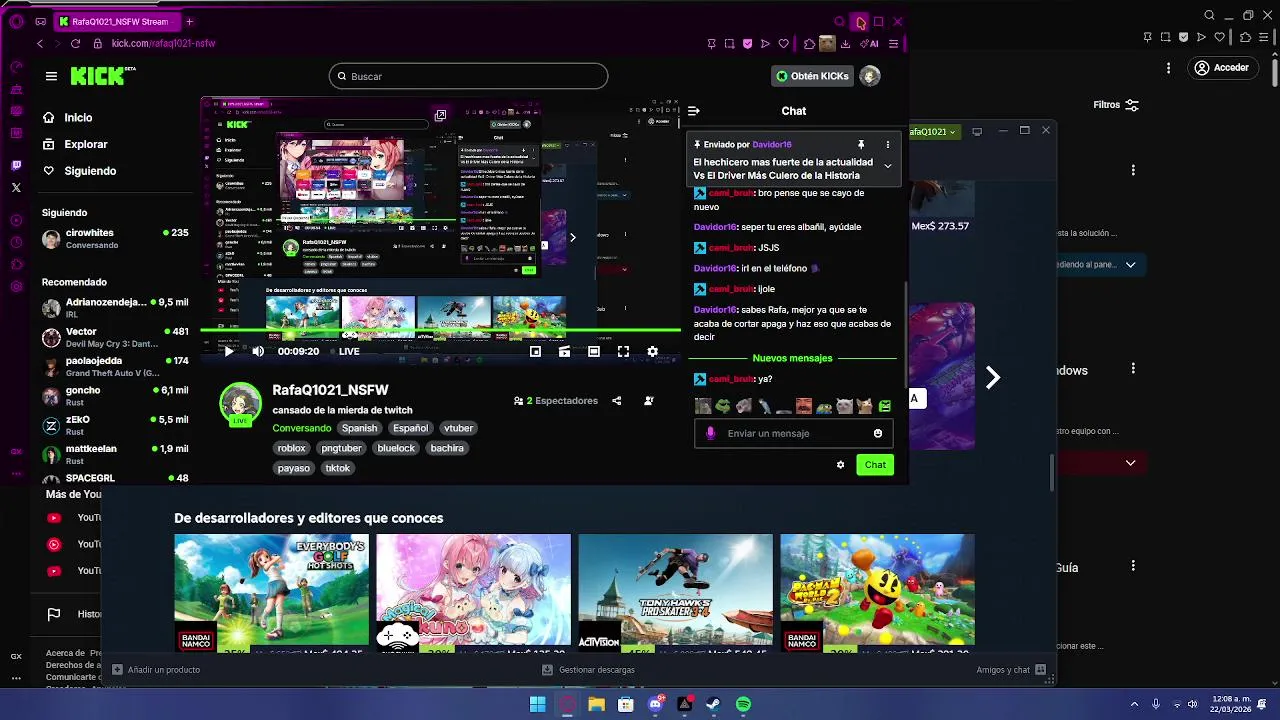Open clip creation from the player
This screenshot has height=720, width=1280.
(565, 351)
